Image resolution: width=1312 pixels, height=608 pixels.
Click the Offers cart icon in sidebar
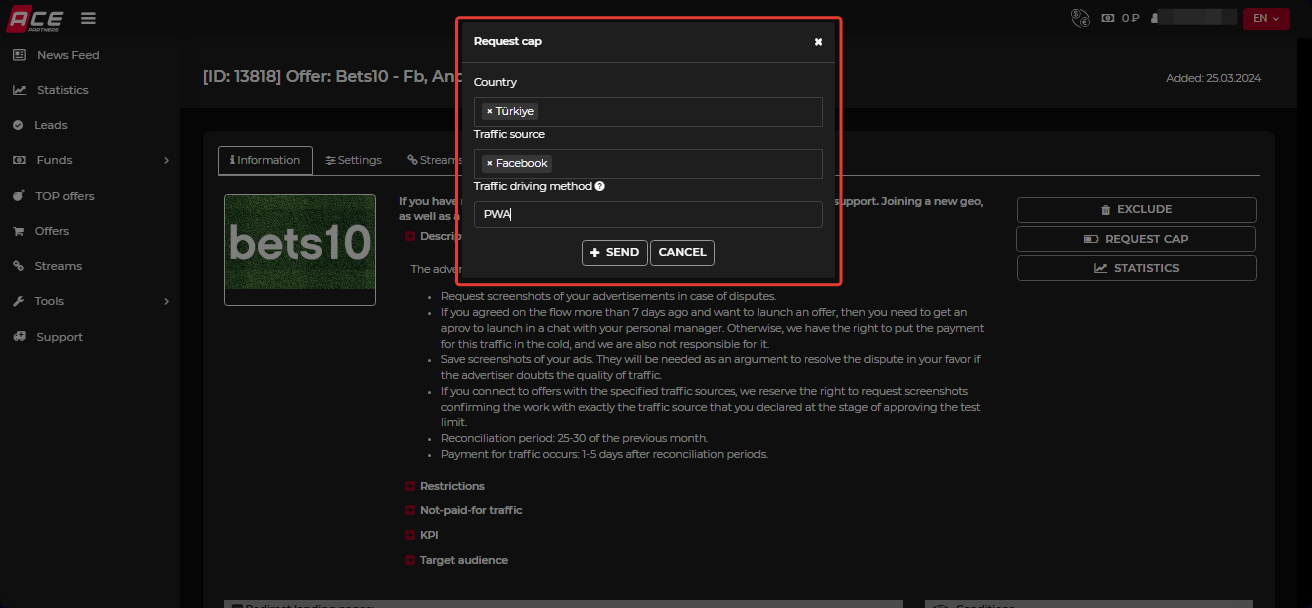click(18, 231)
